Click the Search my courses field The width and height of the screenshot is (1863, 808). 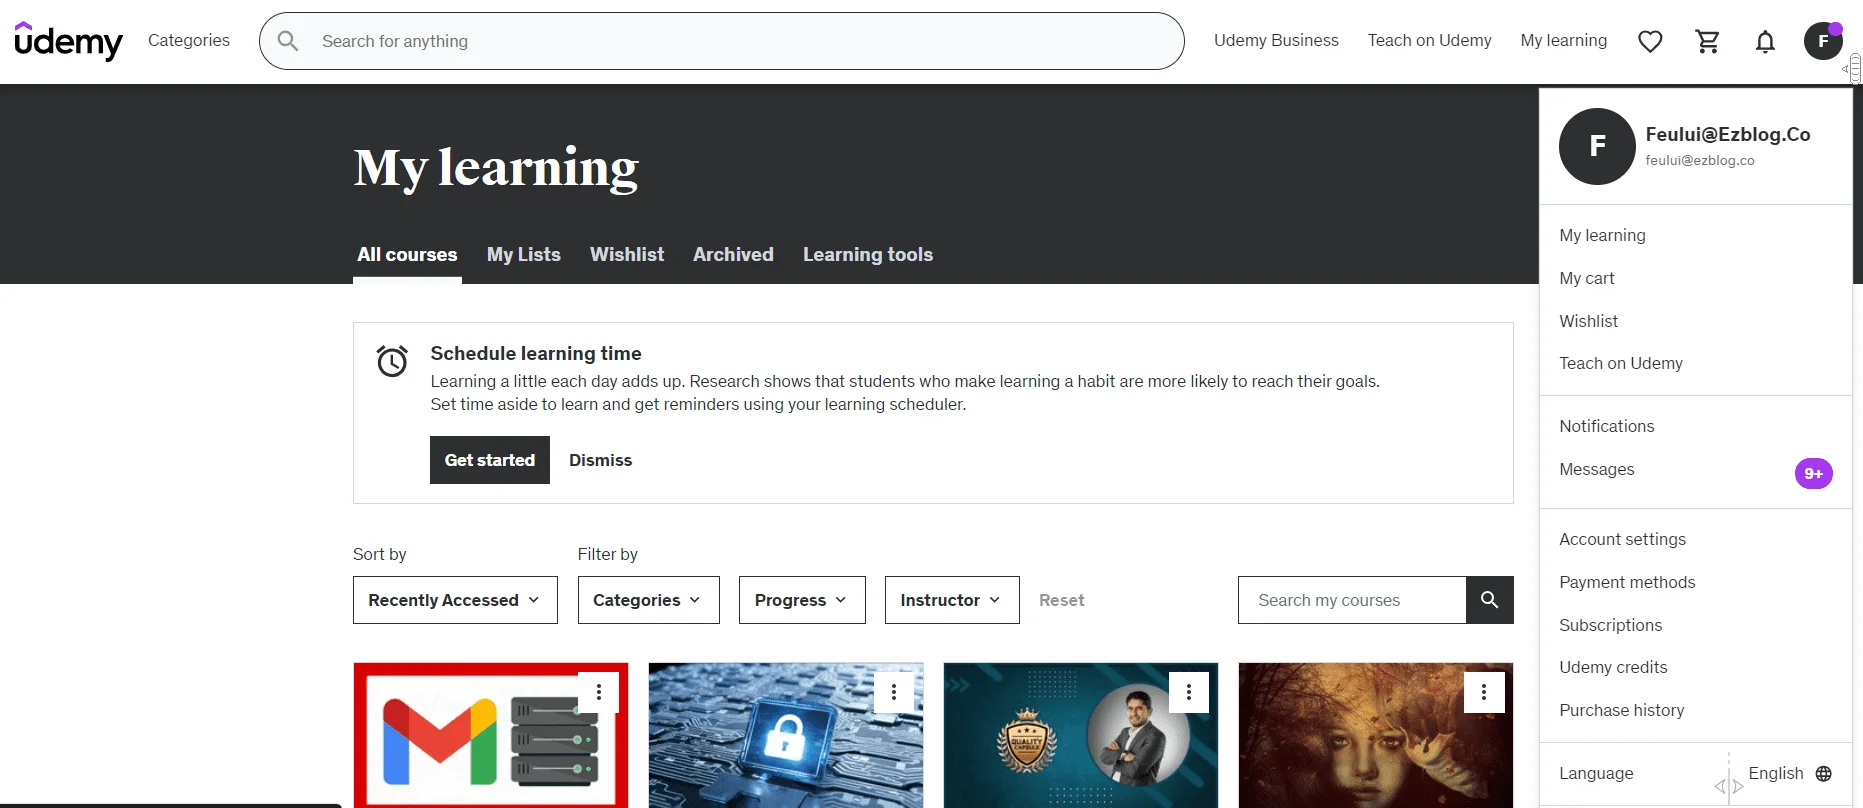point(1352,600)
